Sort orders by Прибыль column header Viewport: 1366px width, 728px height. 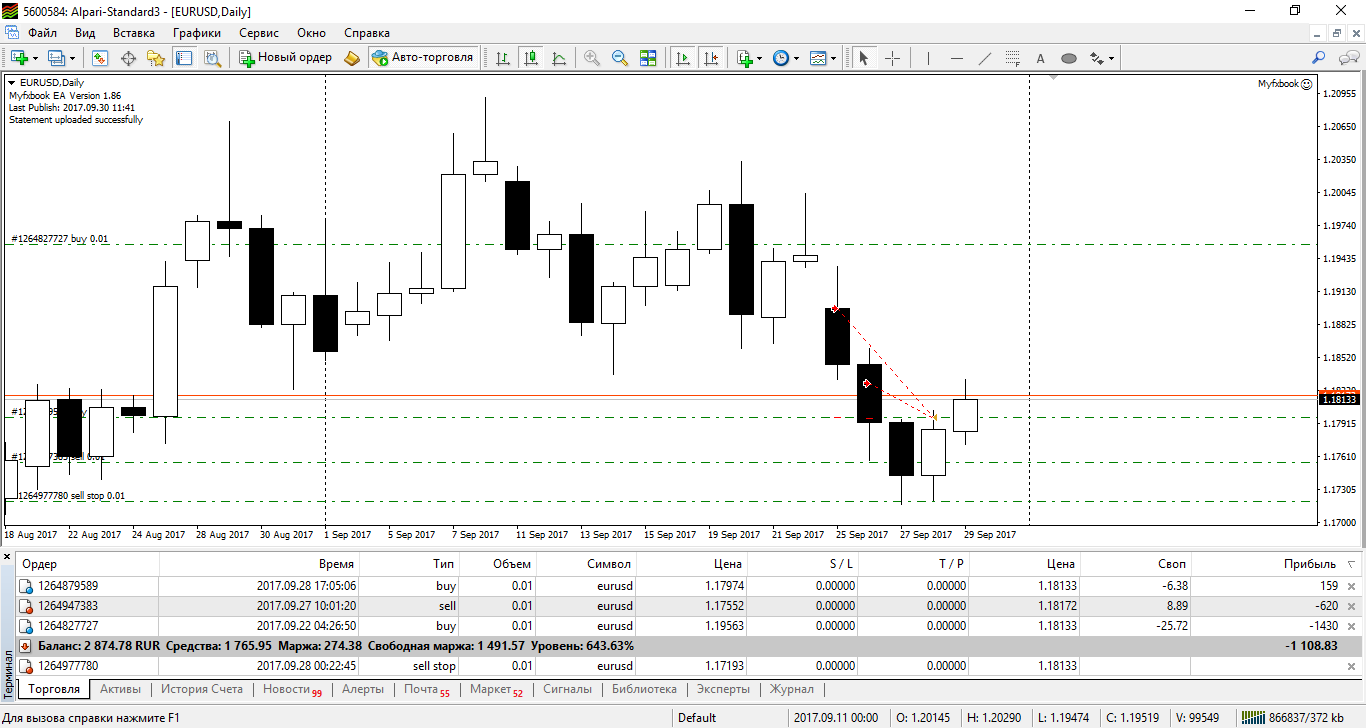tap(1310, 564)
